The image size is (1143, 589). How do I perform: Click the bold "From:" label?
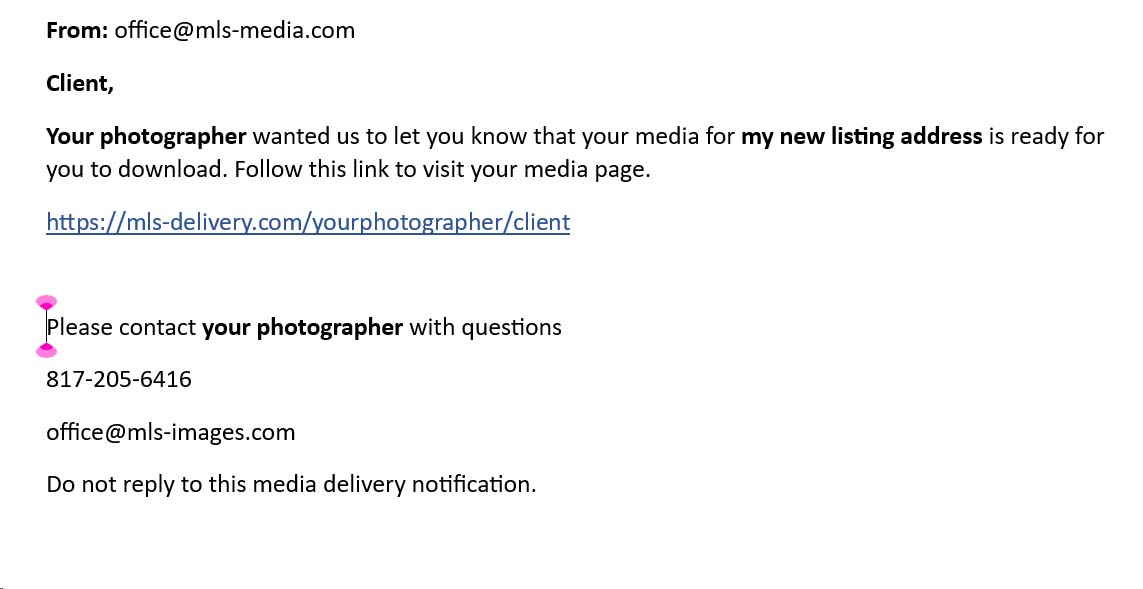77,30
